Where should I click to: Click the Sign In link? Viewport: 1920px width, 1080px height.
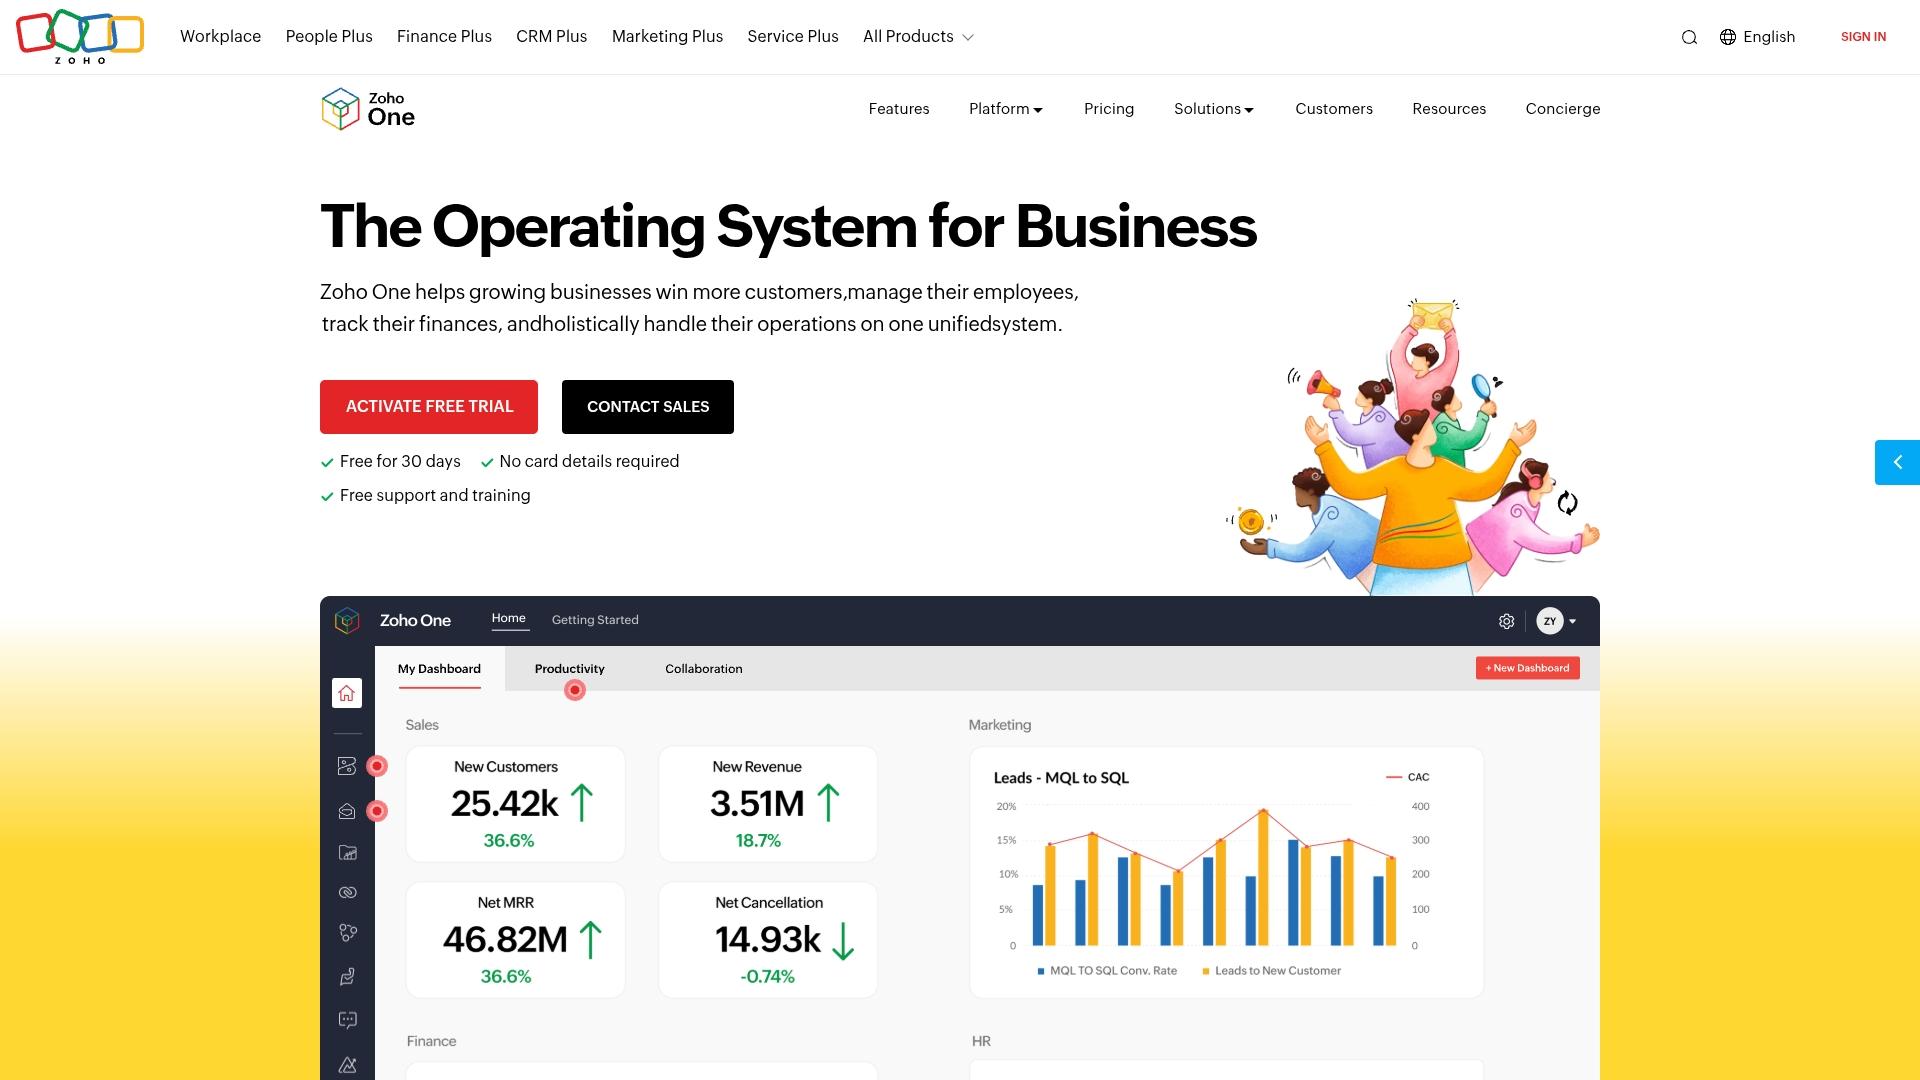(x=1863, y=37)
